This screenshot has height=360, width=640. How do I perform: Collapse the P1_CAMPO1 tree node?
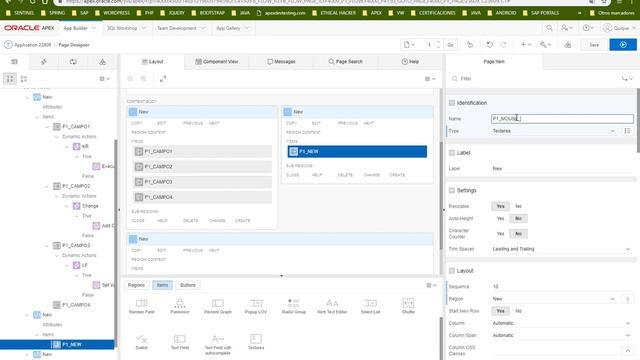[x=47, y=127]
